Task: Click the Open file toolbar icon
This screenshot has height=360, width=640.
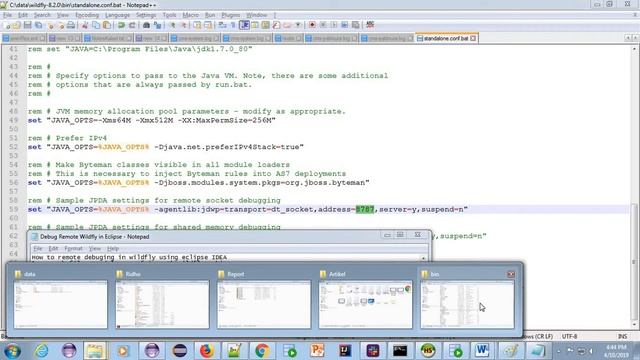Action: (x=16, y=25)
